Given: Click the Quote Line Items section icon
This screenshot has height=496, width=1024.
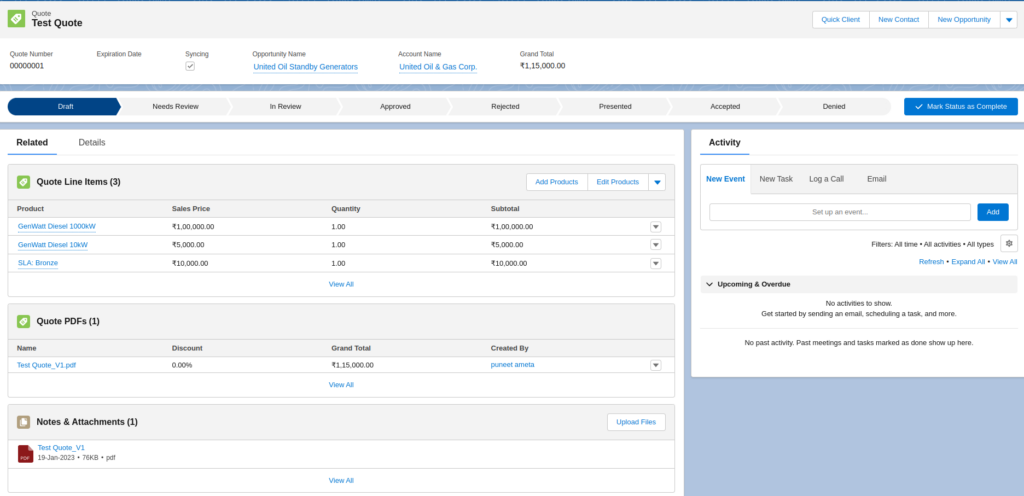Looking at the screenshot, I should pos(23,182).
